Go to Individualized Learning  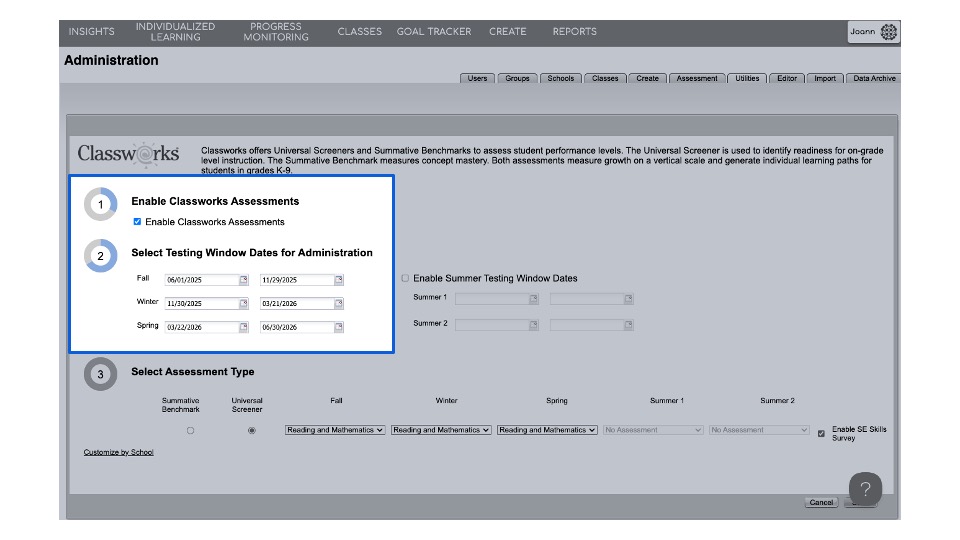click(175, 32)
